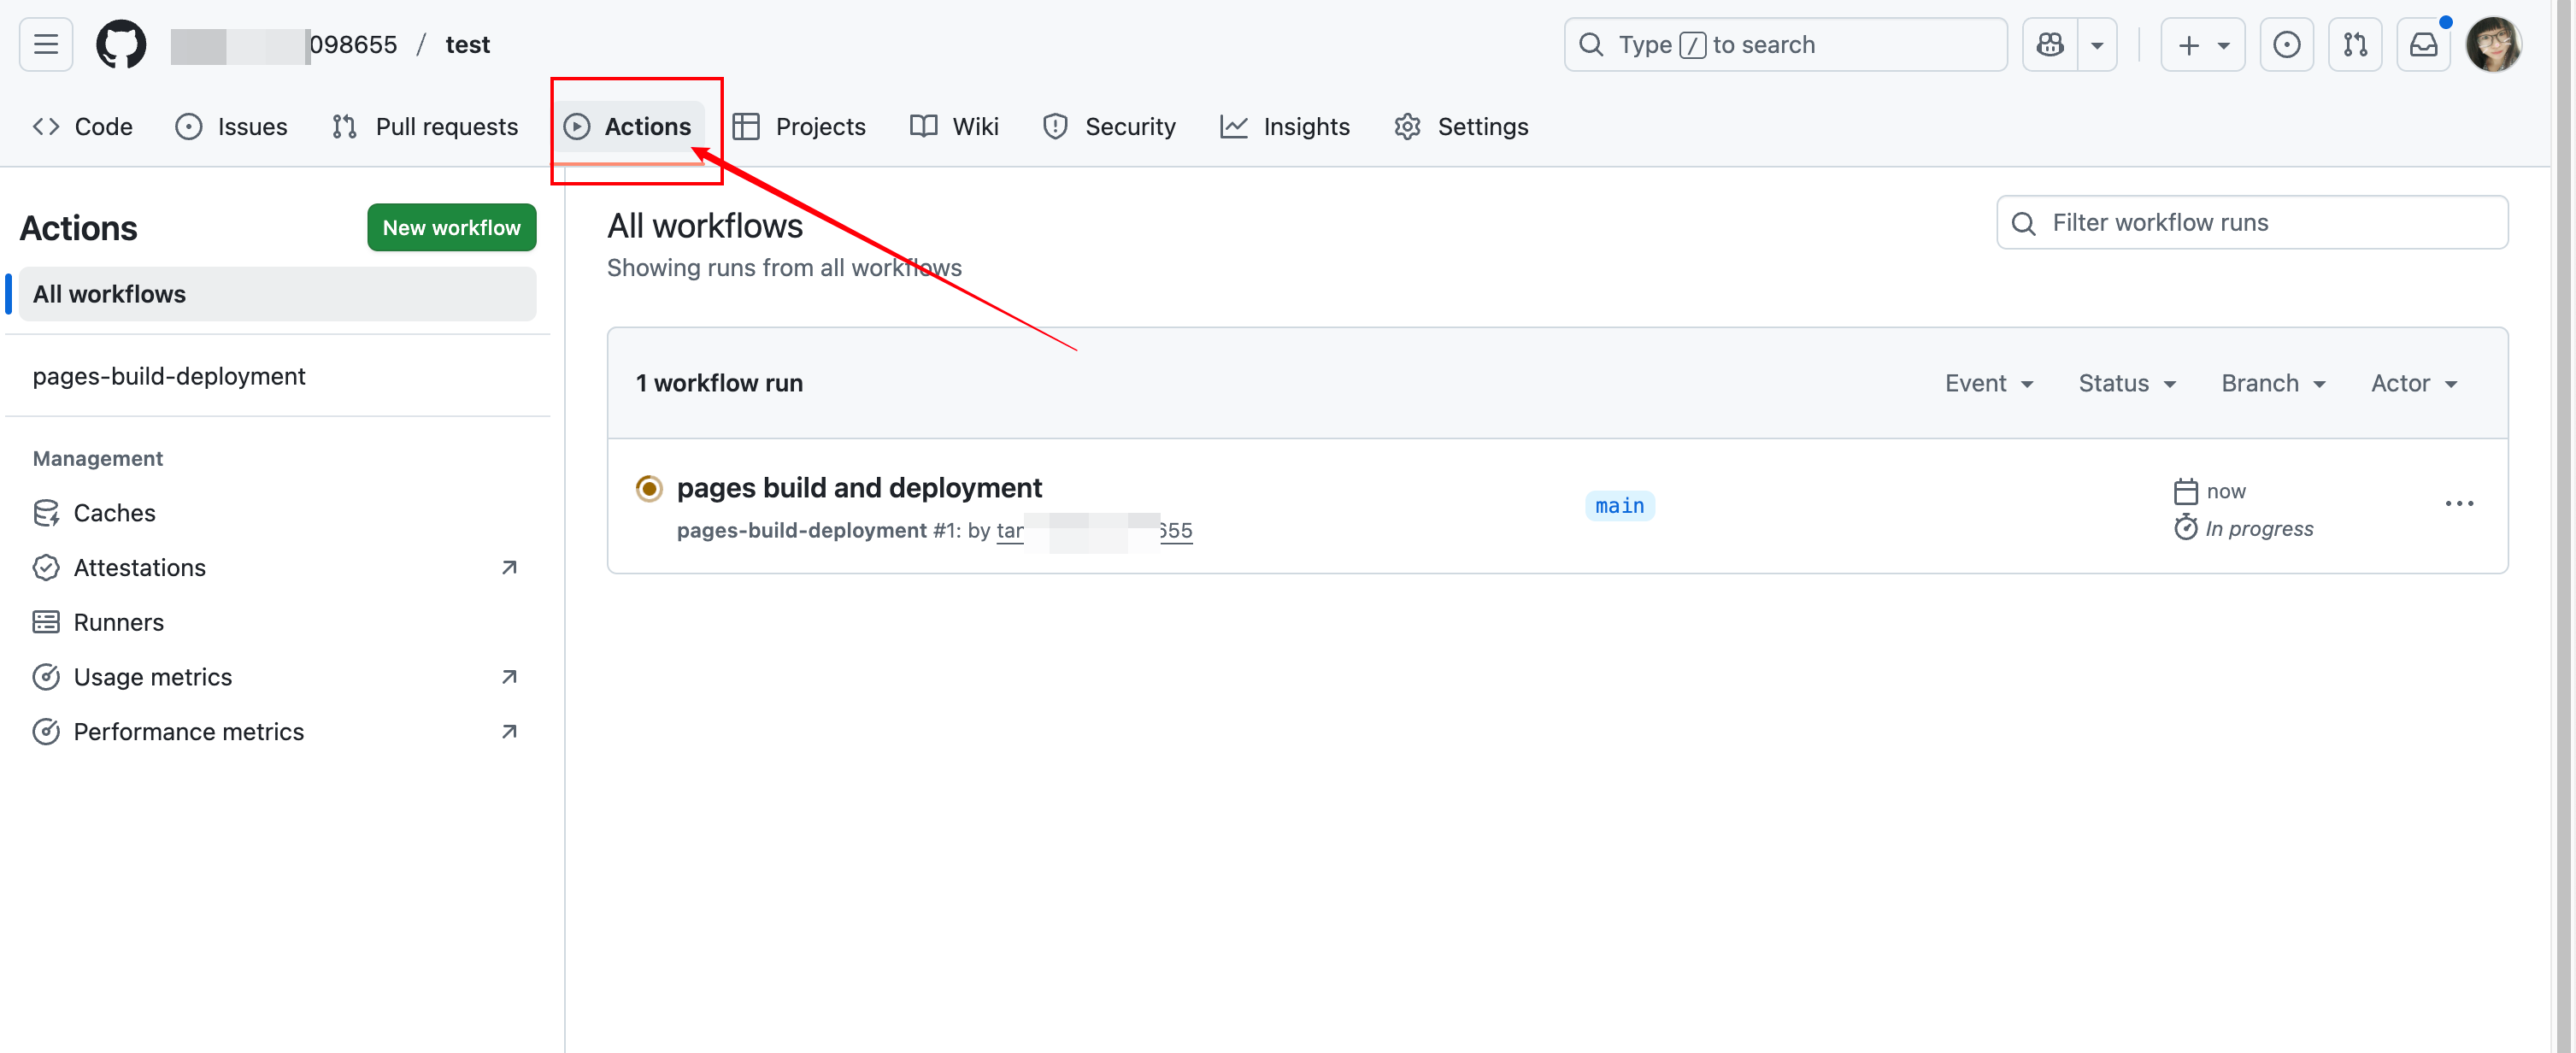Select pages-build-deployment in the sidebar
2576x1053 pixels.
169,376
